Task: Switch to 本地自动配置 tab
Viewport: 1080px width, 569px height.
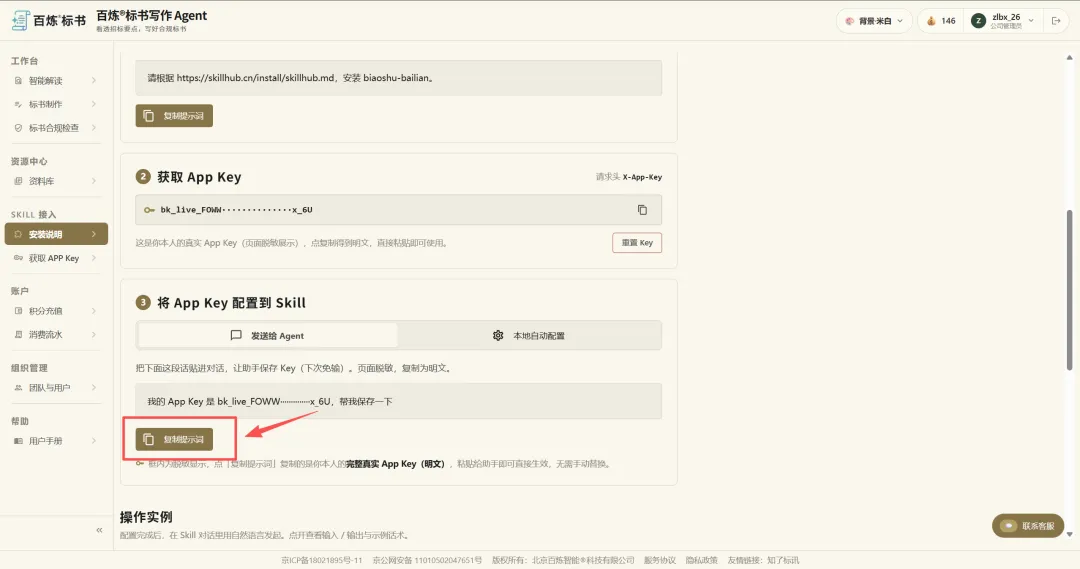Action: coord(529,335)
